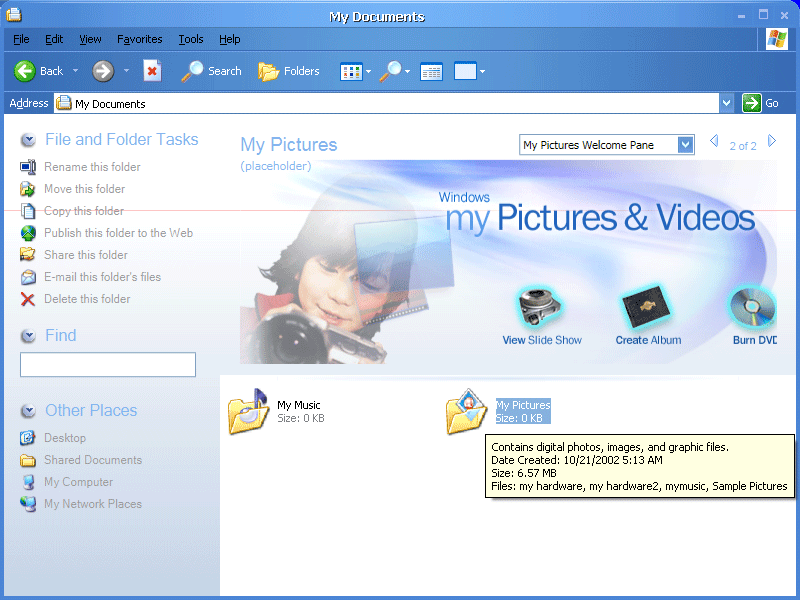Open the My Music folder icon
This screenshot has height=600, width=800.
pos(248,411)
